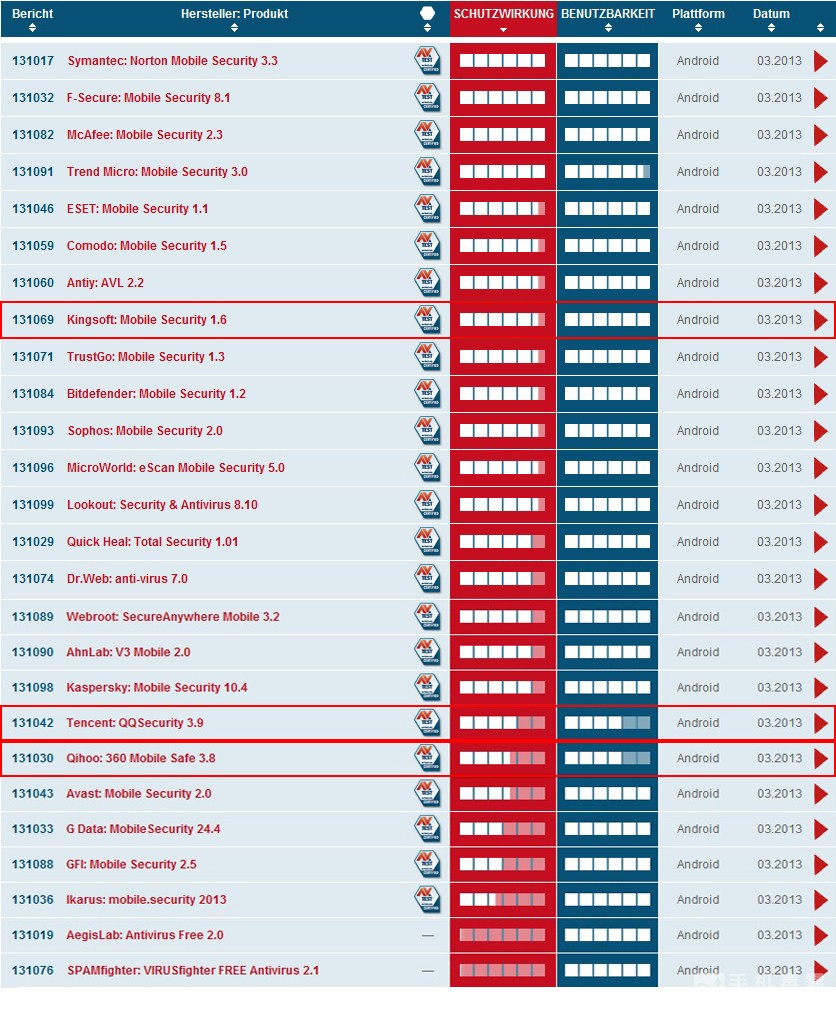Screen dimensions: 836x1011
Task: Click red arrow in McAfee row
Action: coord(821,135)
